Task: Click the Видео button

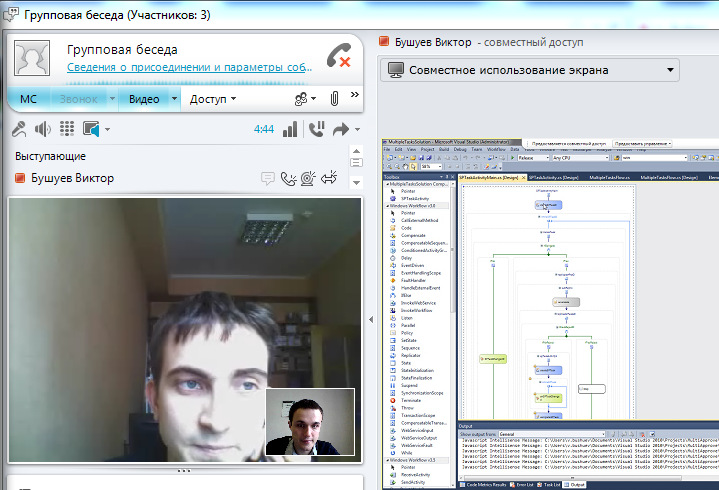Action: click(144, 99)
